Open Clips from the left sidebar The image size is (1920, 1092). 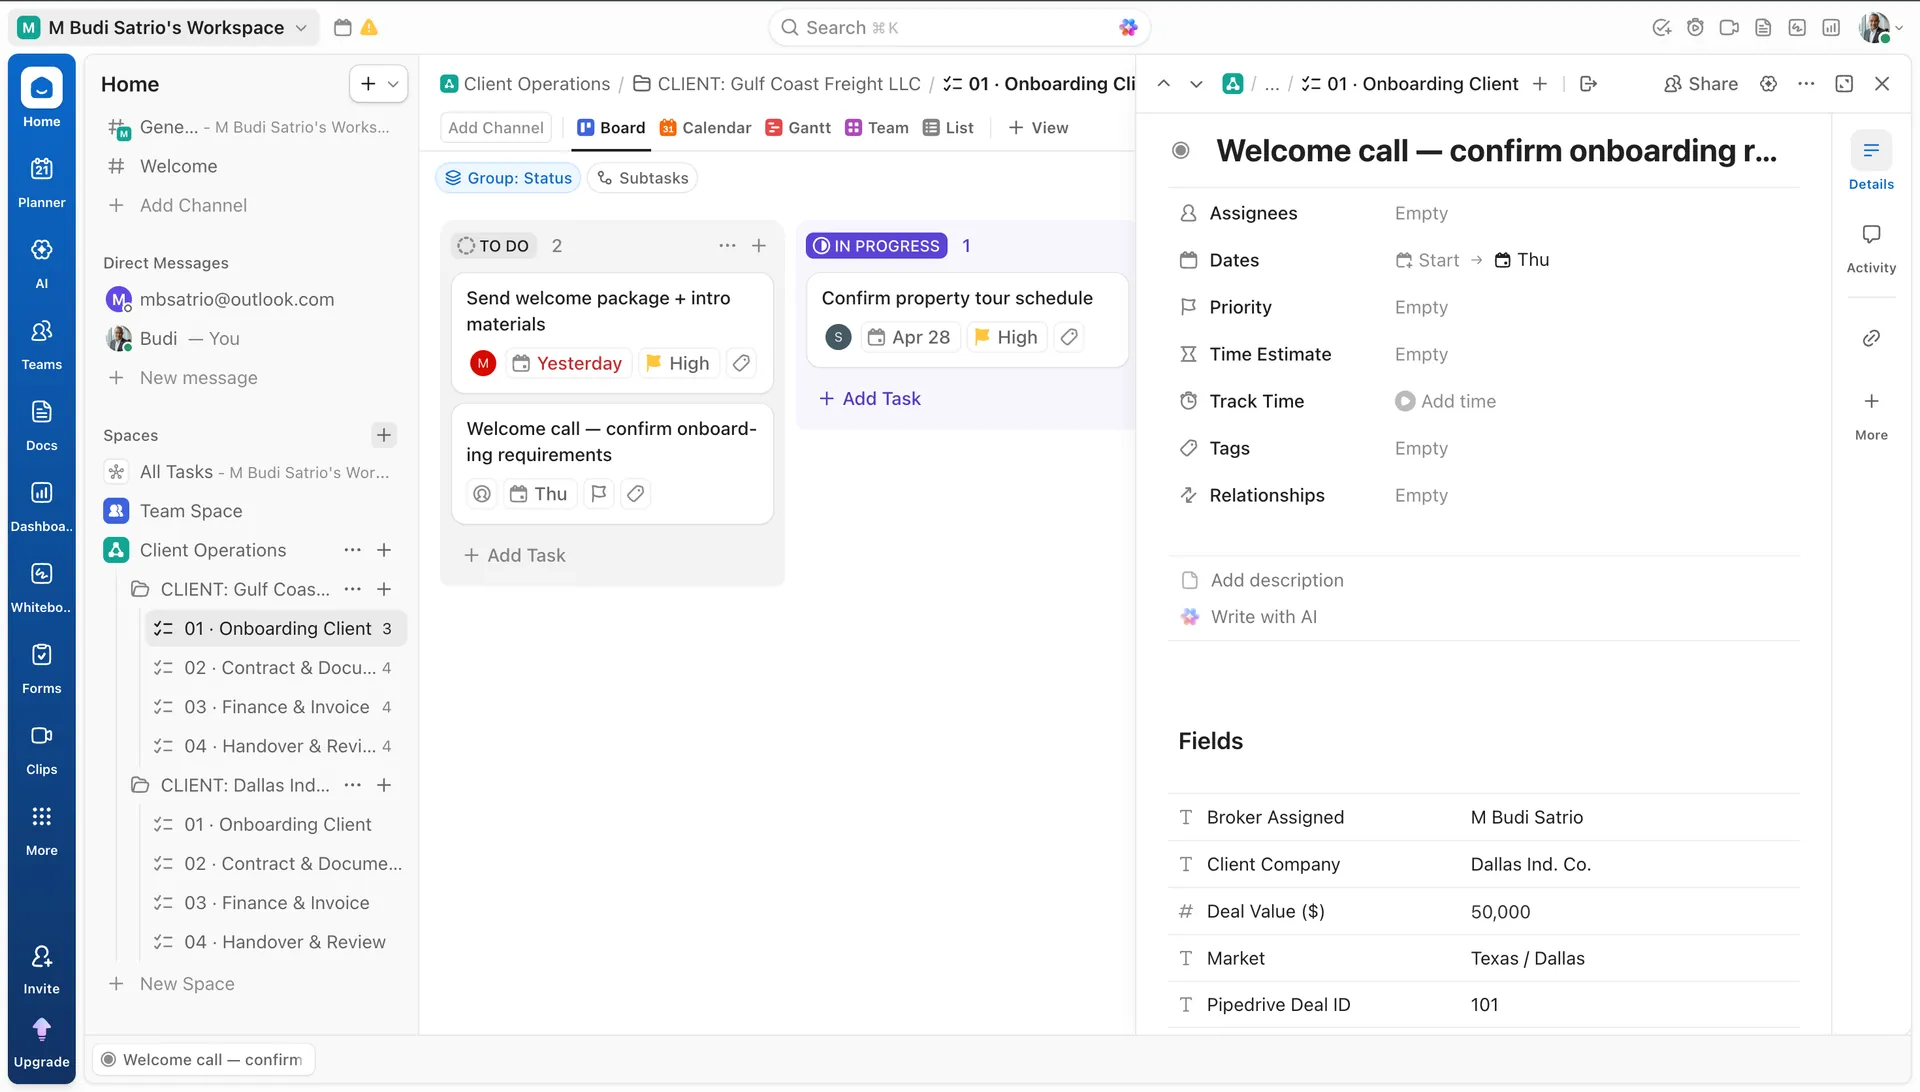[x=41, y=744]
